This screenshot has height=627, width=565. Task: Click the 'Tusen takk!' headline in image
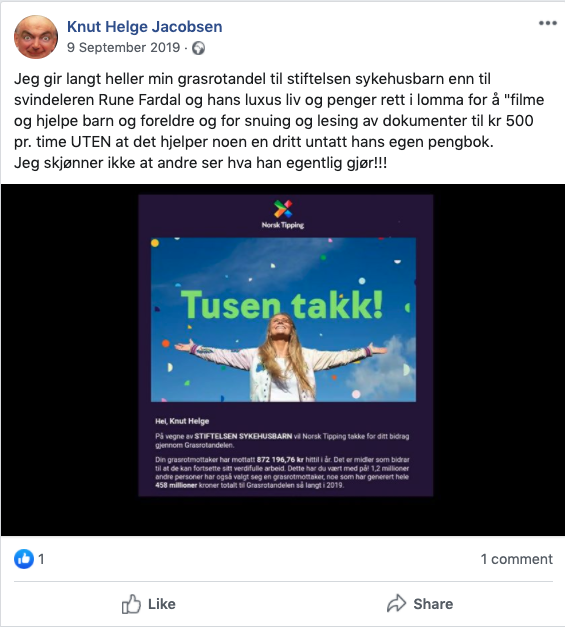[282, 305]
